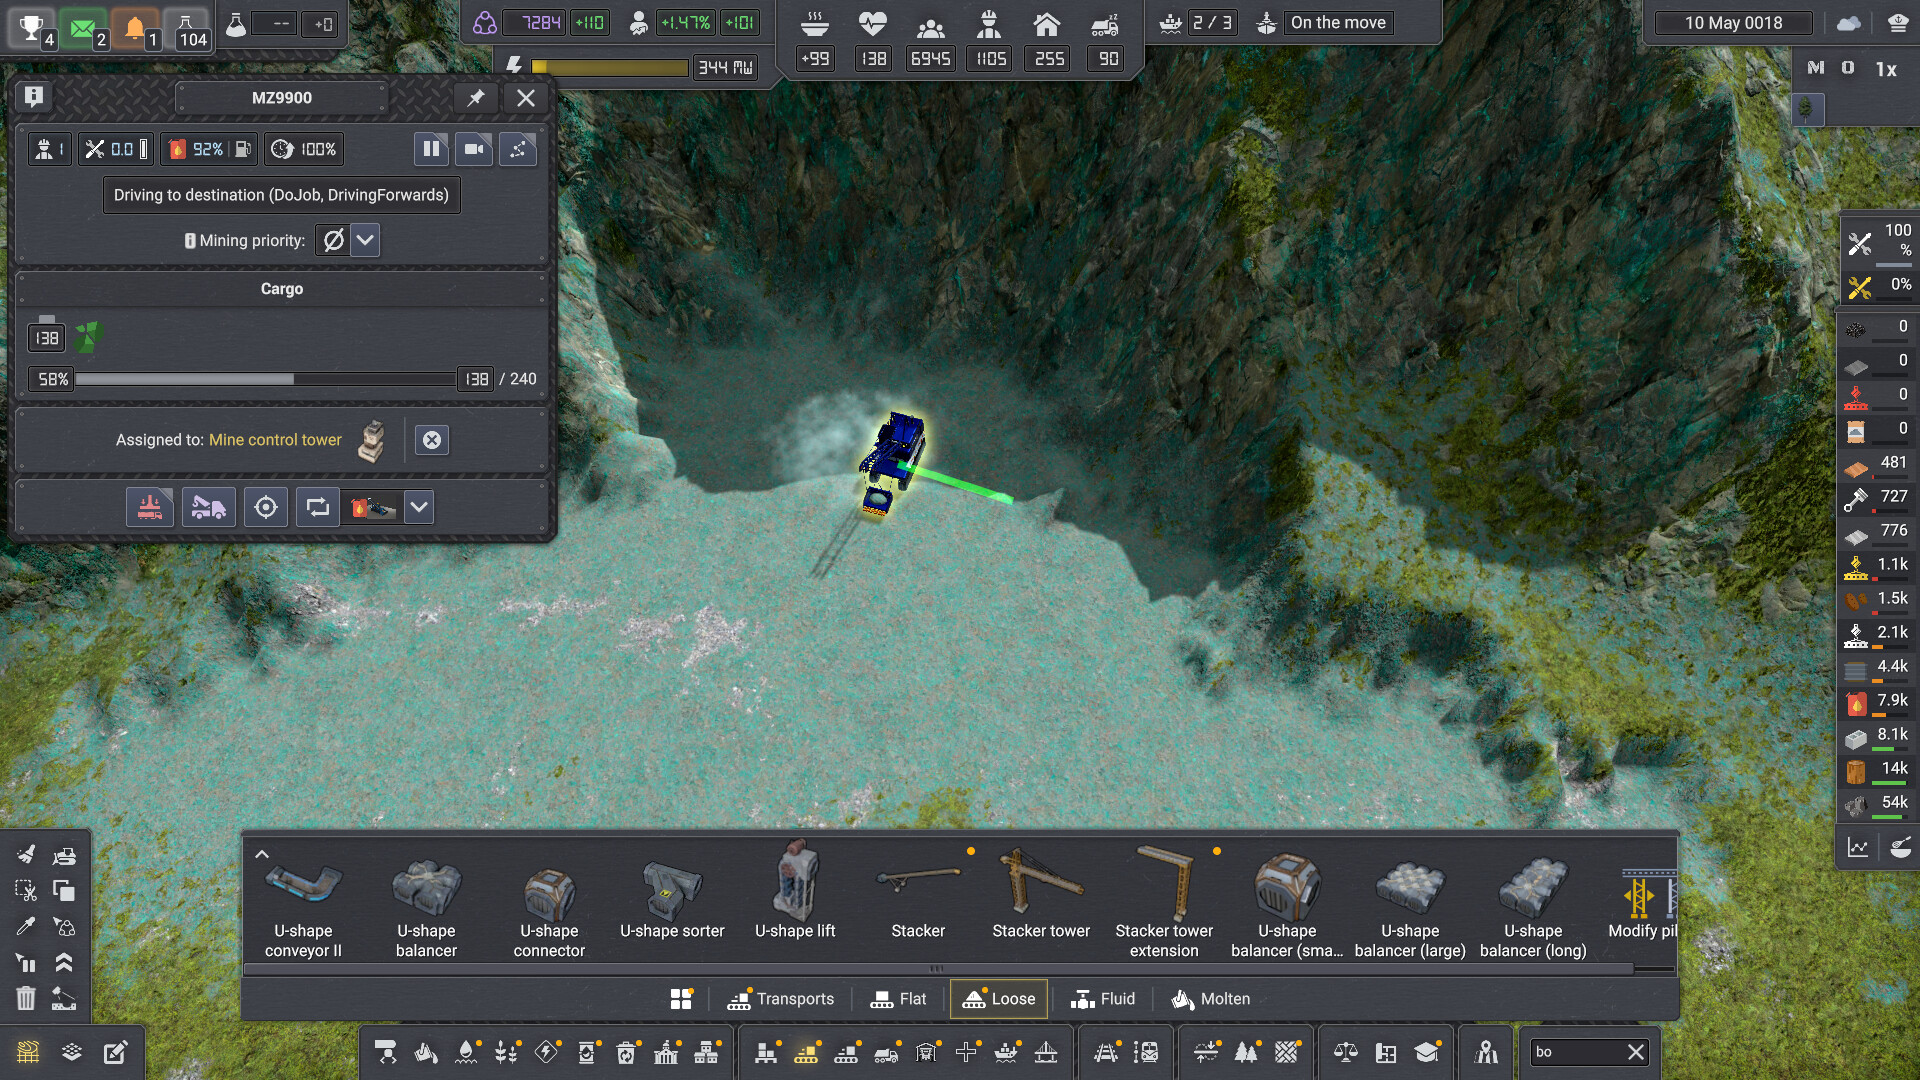Viewport: 1920px width, 1080px height.
Task: Switch to the Molten tab
Action: tap(1211, 999)
